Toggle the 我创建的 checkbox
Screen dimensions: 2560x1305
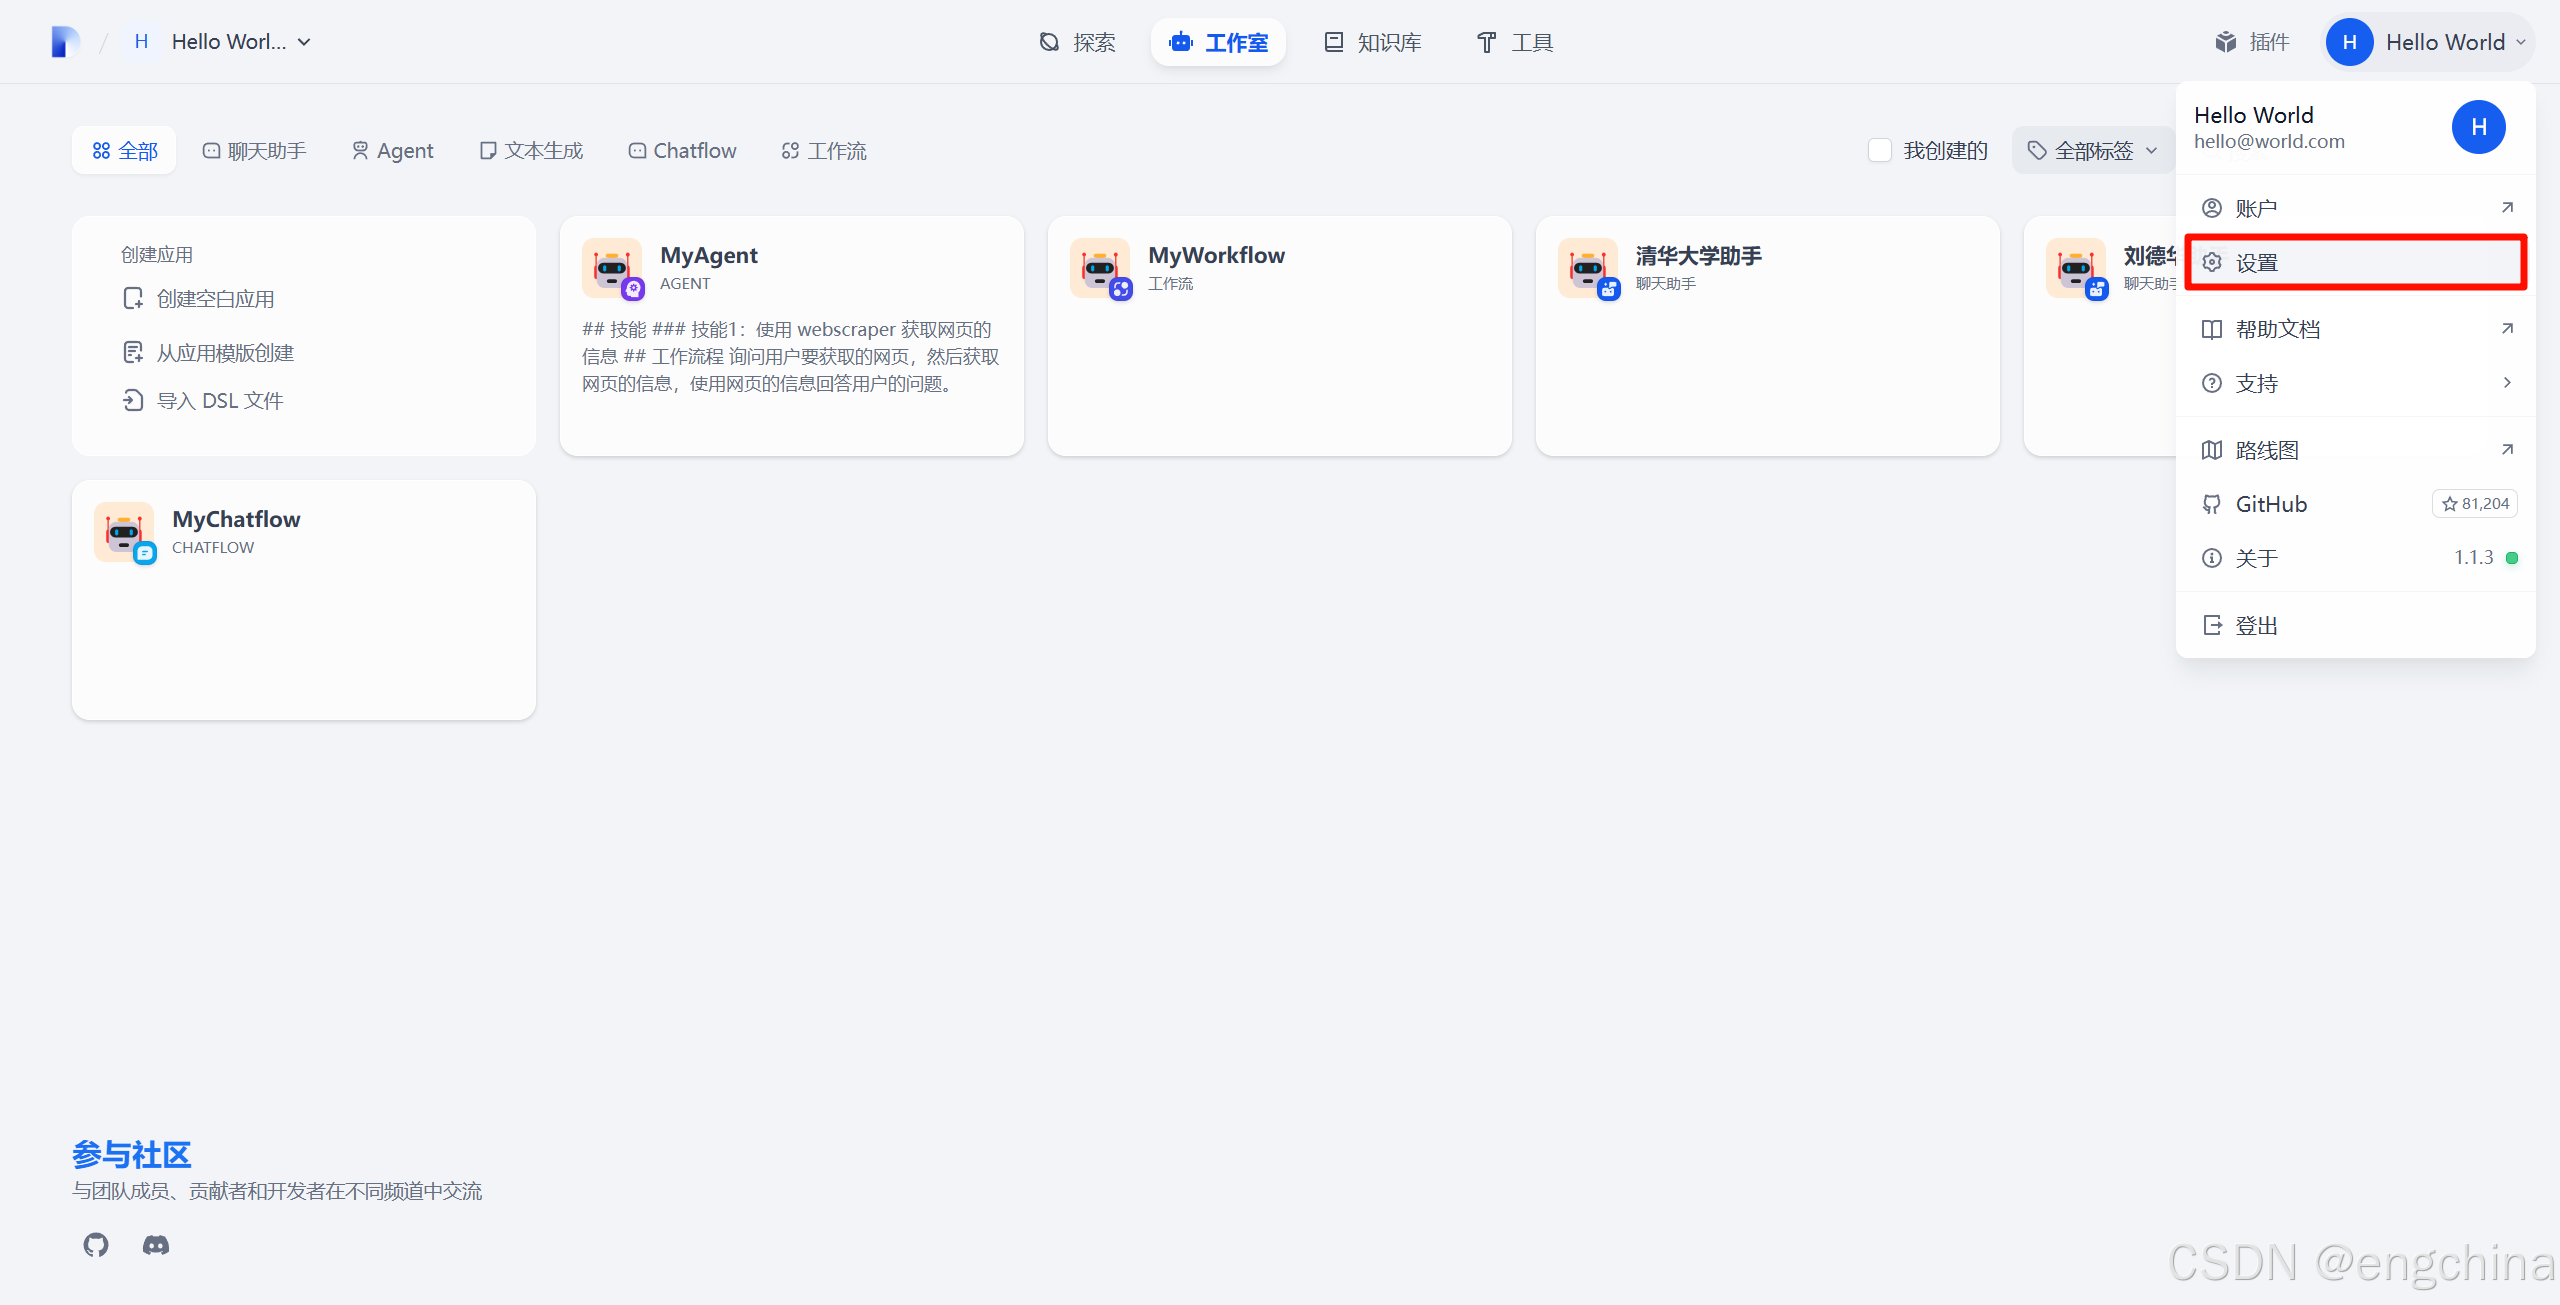click(1880, 150)
